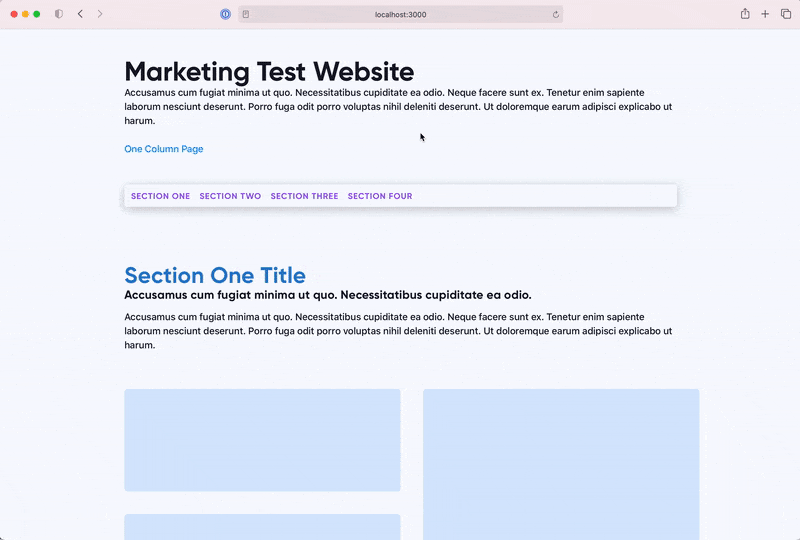Click the page reader icon in address bar
800x540 pixels.
(246, 14)
